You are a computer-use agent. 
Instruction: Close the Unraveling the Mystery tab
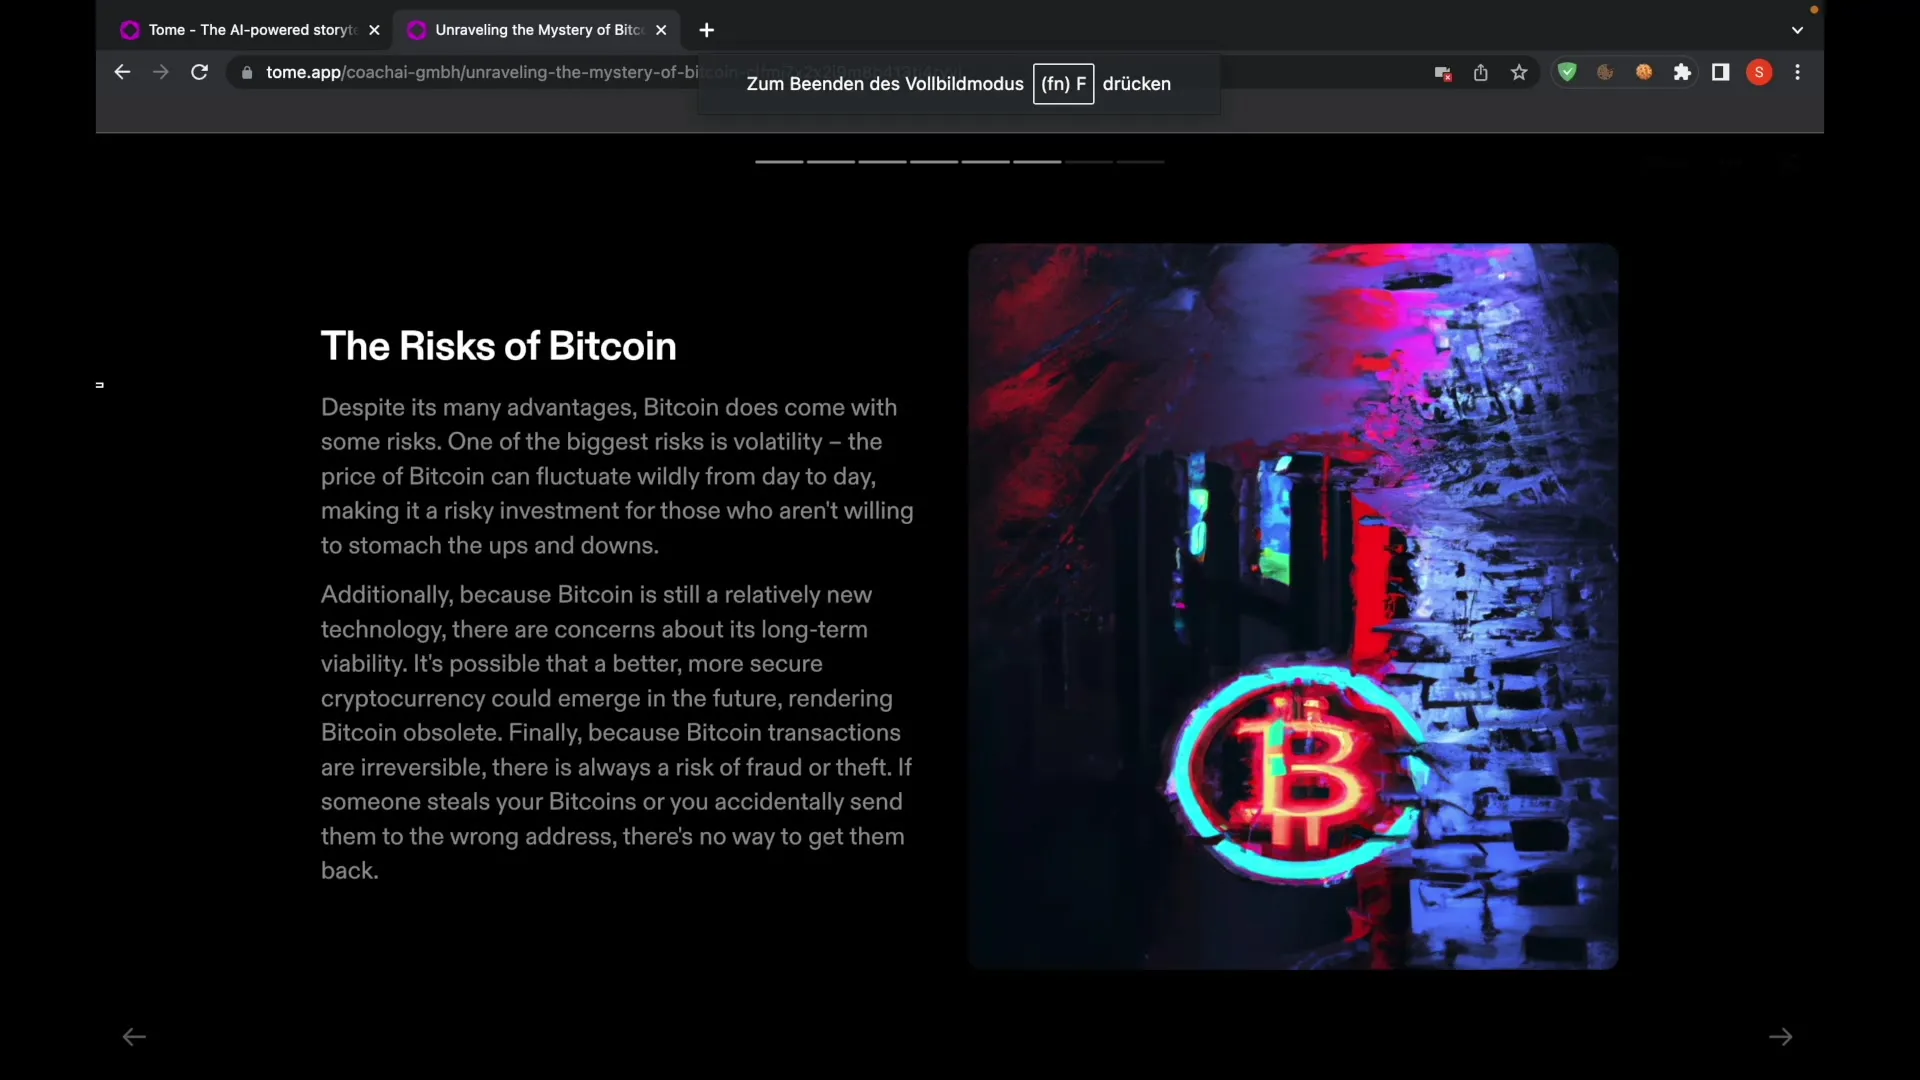(661, 30)
